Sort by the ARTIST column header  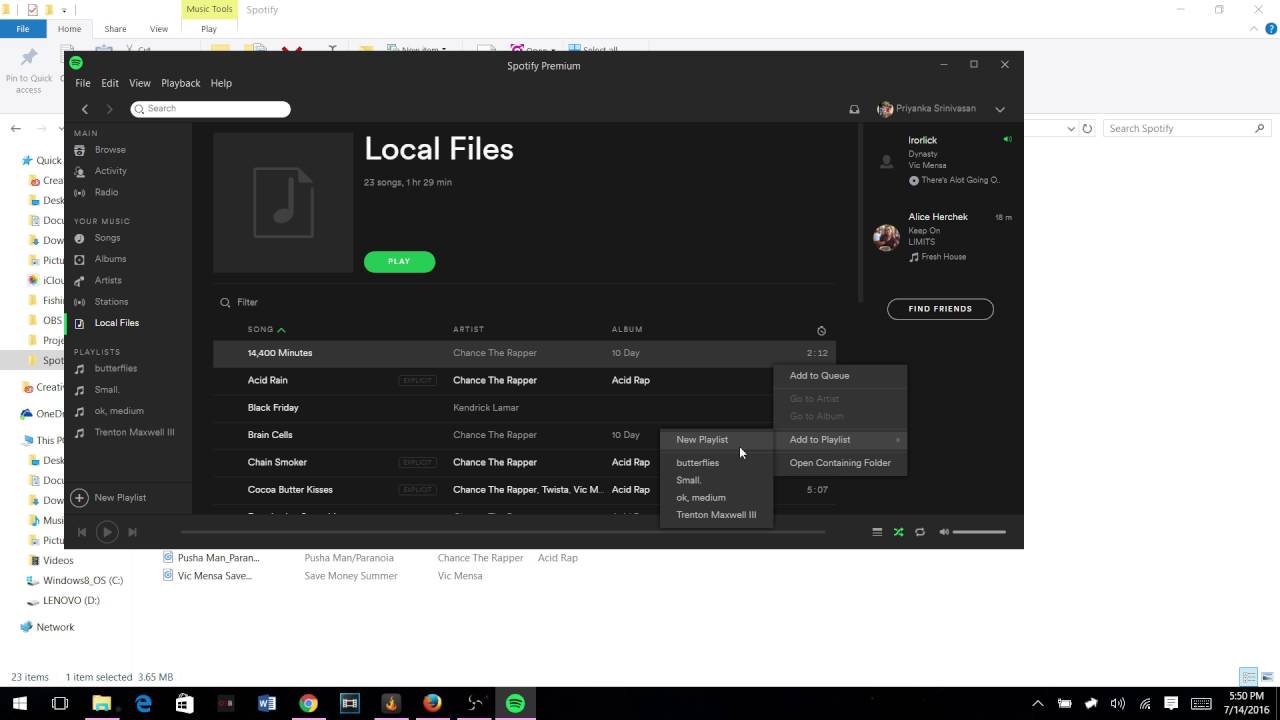[x=468, y=329]
